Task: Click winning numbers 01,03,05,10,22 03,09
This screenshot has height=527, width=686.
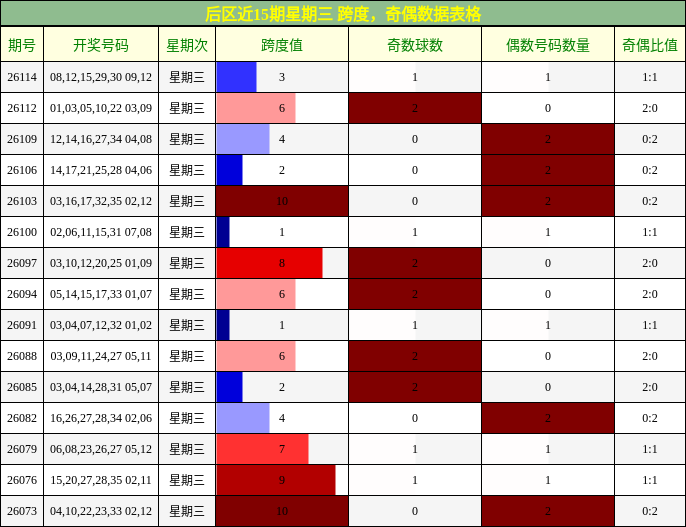Action: pos(101,108)
